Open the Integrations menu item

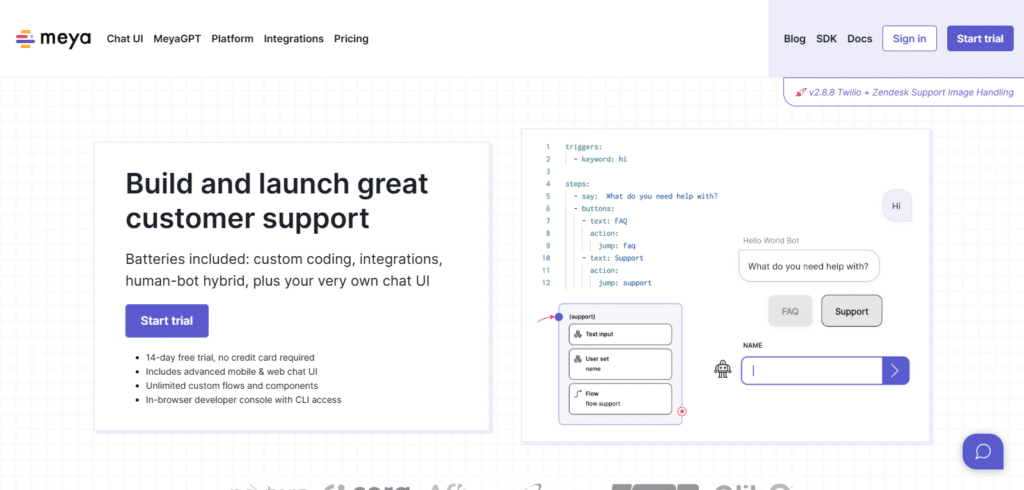(294, 39)
